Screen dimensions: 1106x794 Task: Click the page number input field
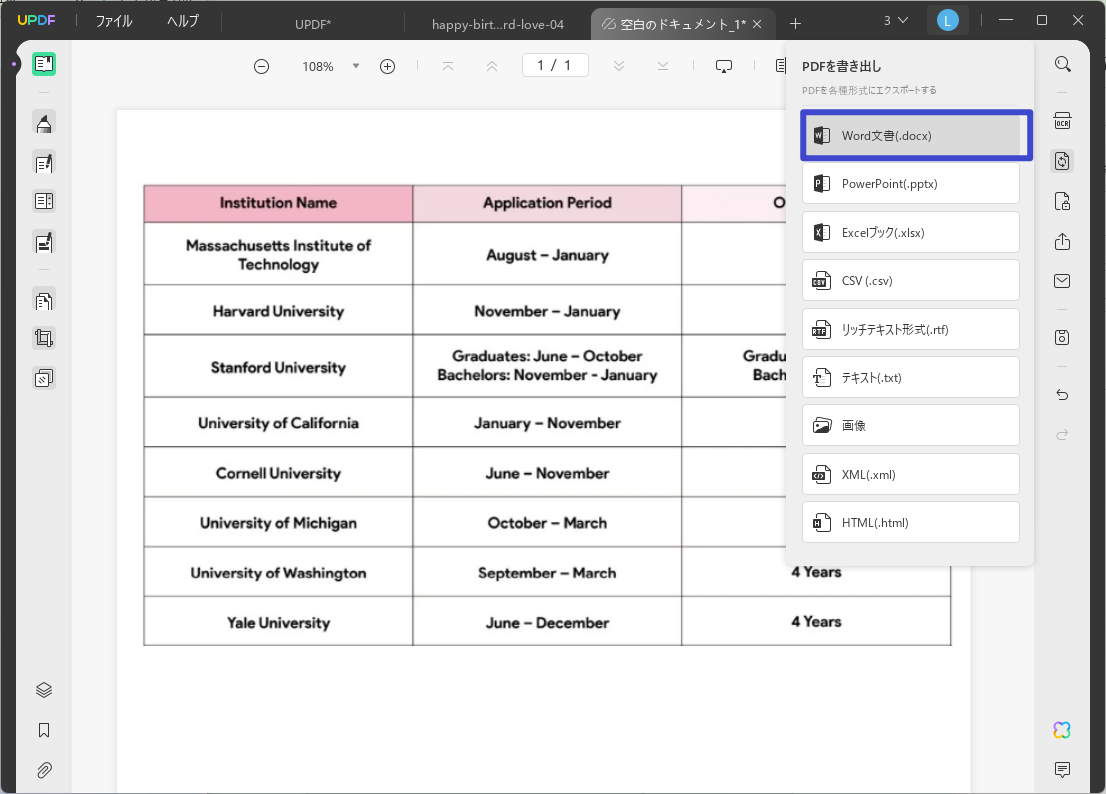point(555,66)
